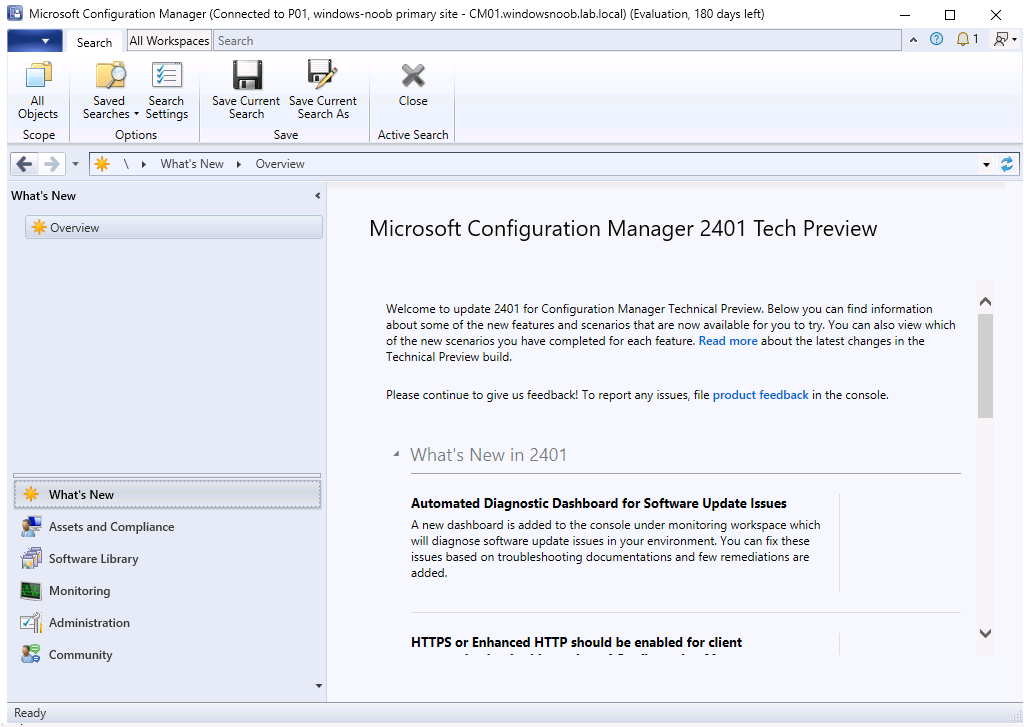Collapse the What's New navigation pane
Screen dimensions: 1024x727
click(318, 195)
